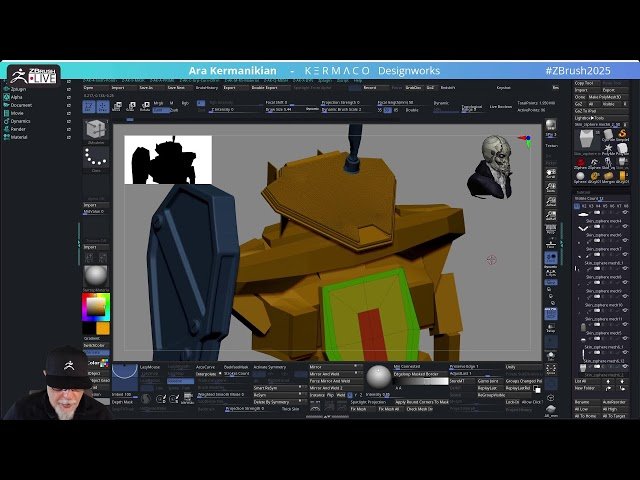
Task: Open the material sphere selector
Action: point(96,277)
